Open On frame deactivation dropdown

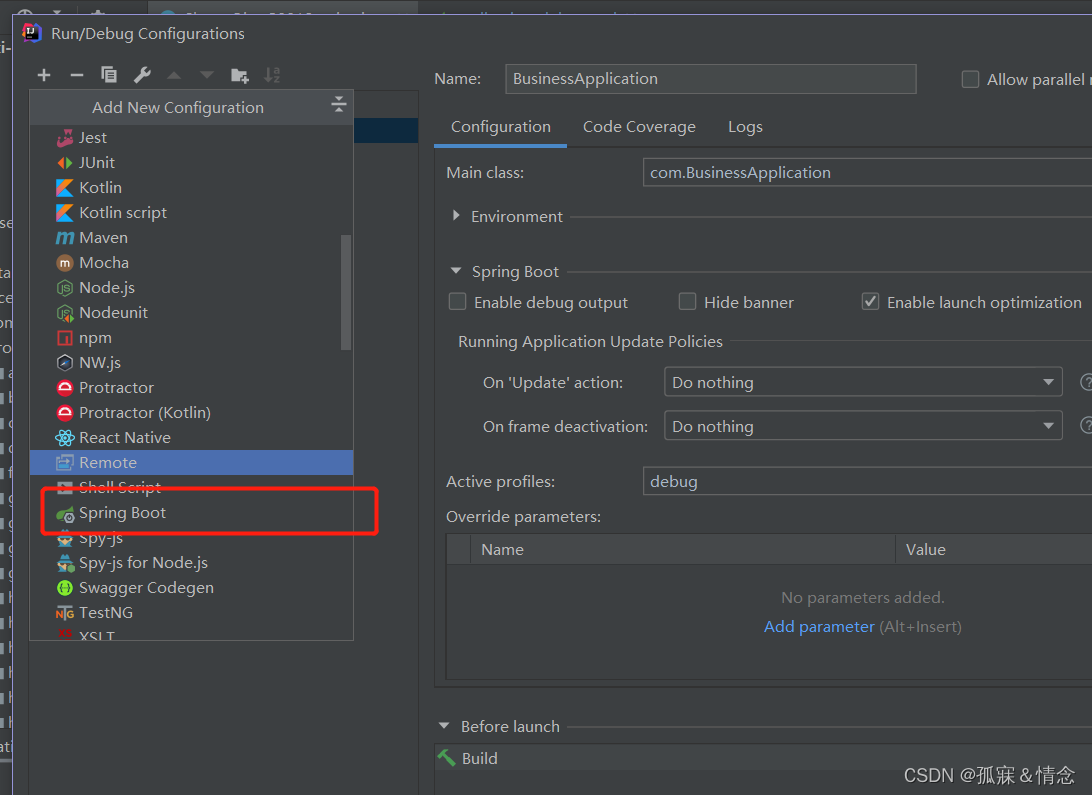[x=863, y=426]
